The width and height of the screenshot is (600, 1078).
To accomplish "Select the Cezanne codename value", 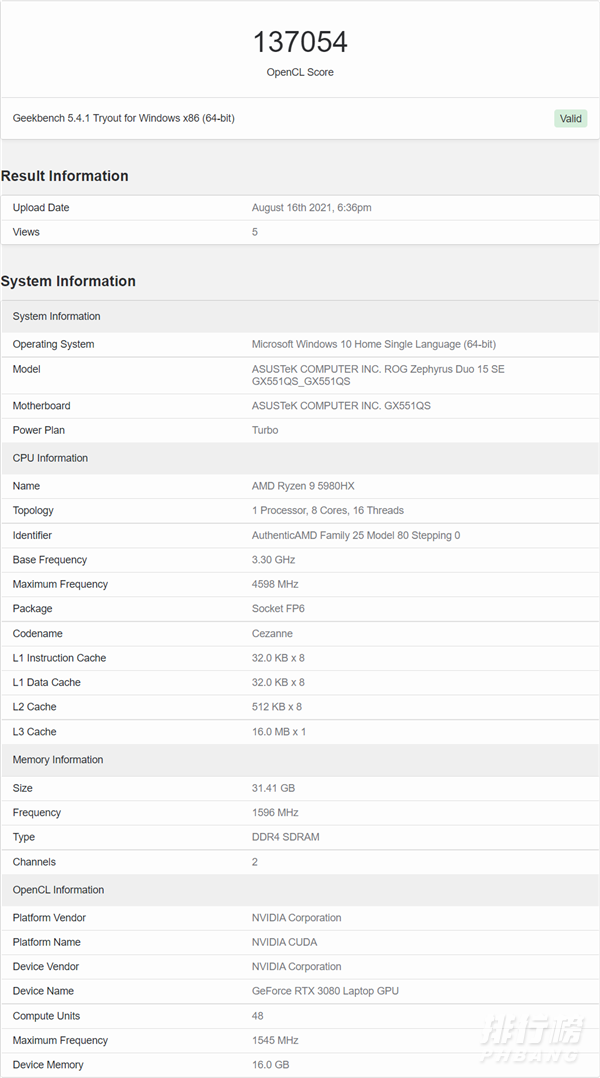I will (x=272, y=634).
